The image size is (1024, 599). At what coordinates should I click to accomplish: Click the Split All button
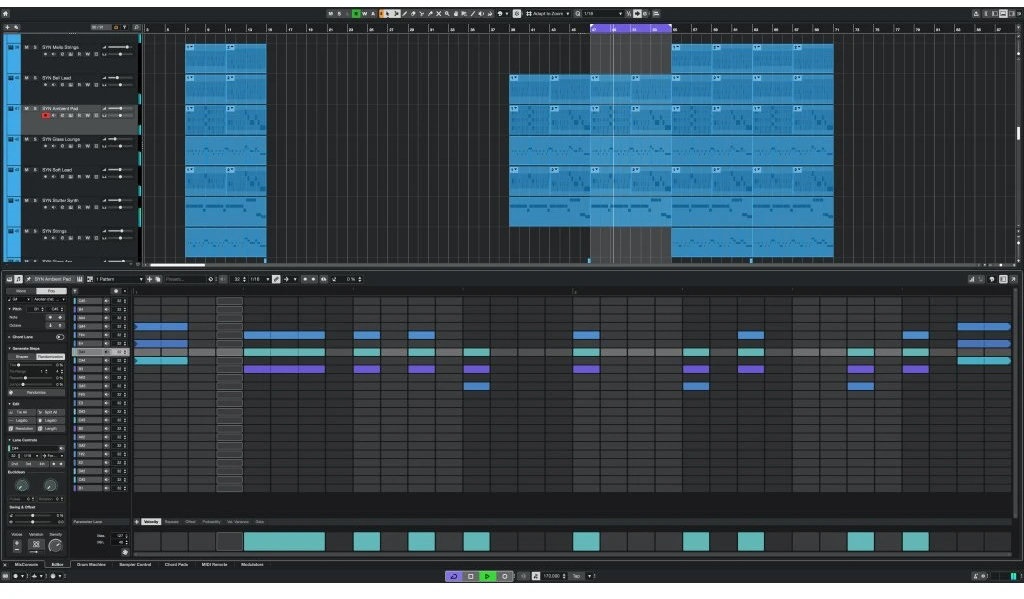(x=51, y=412)
